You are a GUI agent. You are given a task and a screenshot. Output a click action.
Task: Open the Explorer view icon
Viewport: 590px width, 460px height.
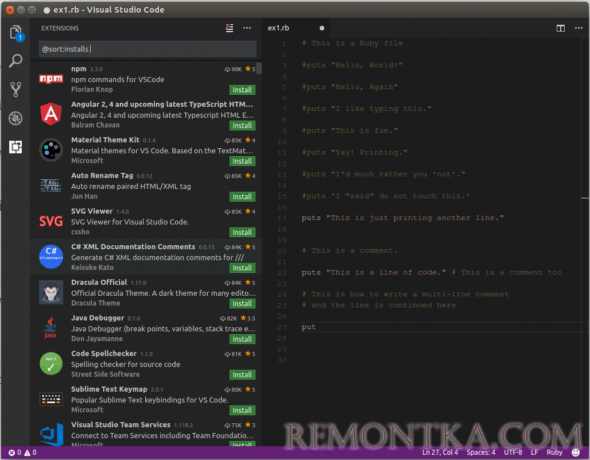(x=16, y=33)
